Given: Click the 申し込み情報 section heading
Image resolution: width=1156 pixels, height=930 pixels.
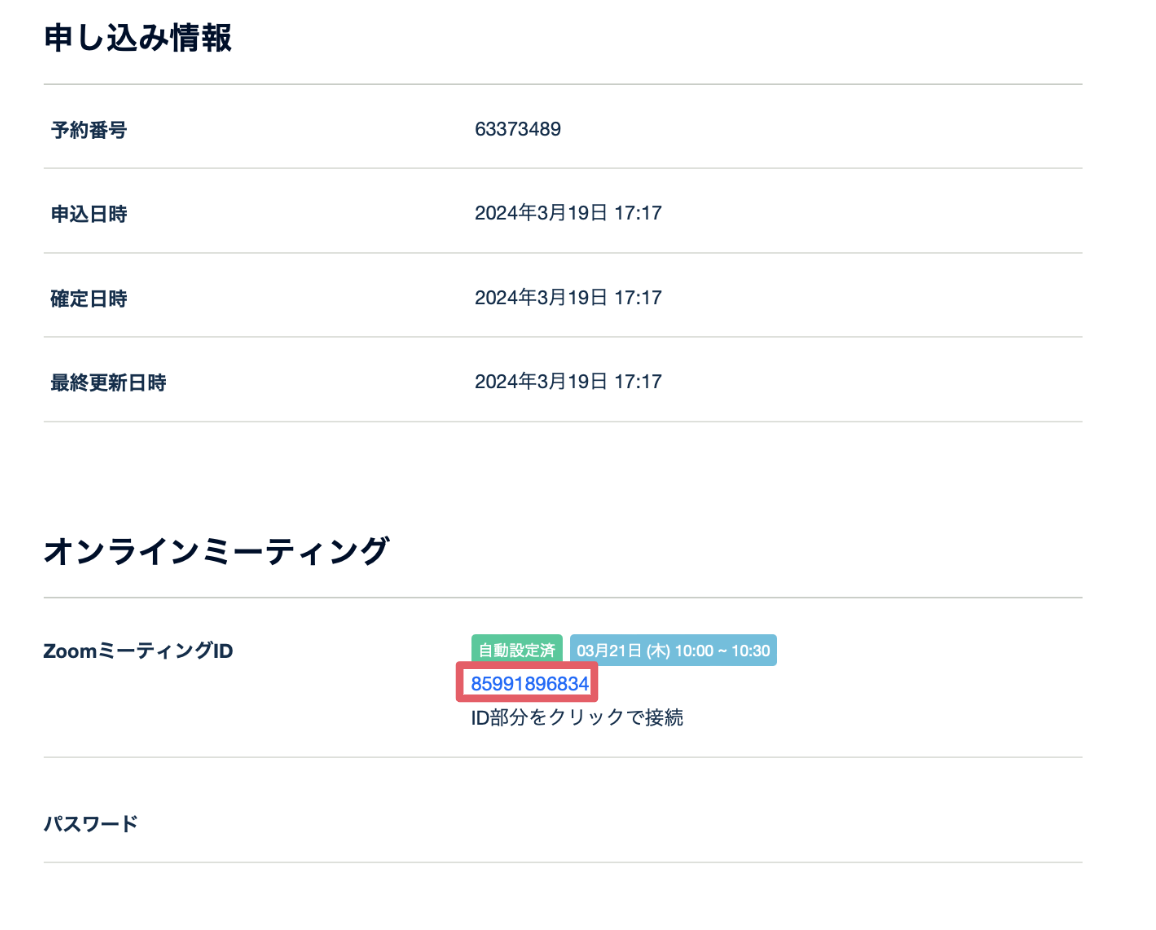Looking at the screenshot, I should point(138,38).
